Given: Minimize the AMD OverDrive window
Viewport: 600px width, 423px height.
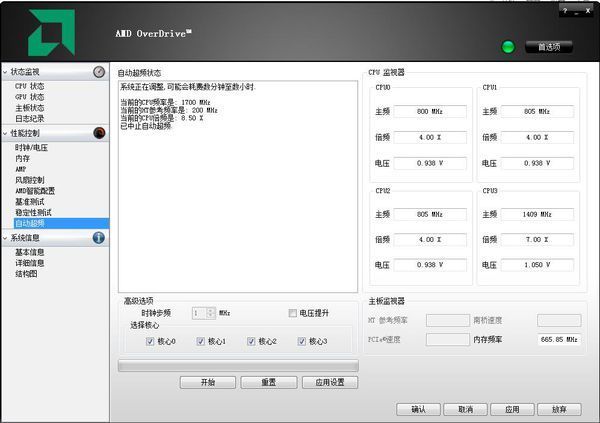Looking at the screenshot, I should pos(576,11).
